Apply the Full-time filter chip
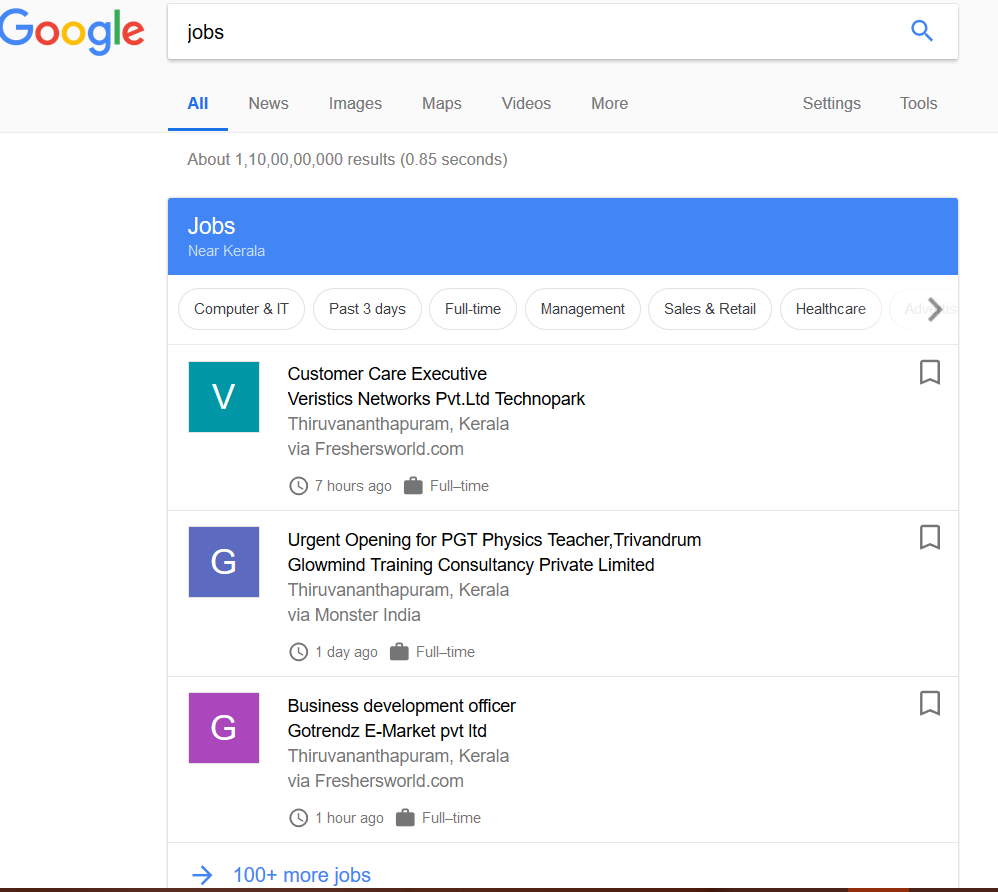Screen dimensions: 998x892 pos(473,309)
